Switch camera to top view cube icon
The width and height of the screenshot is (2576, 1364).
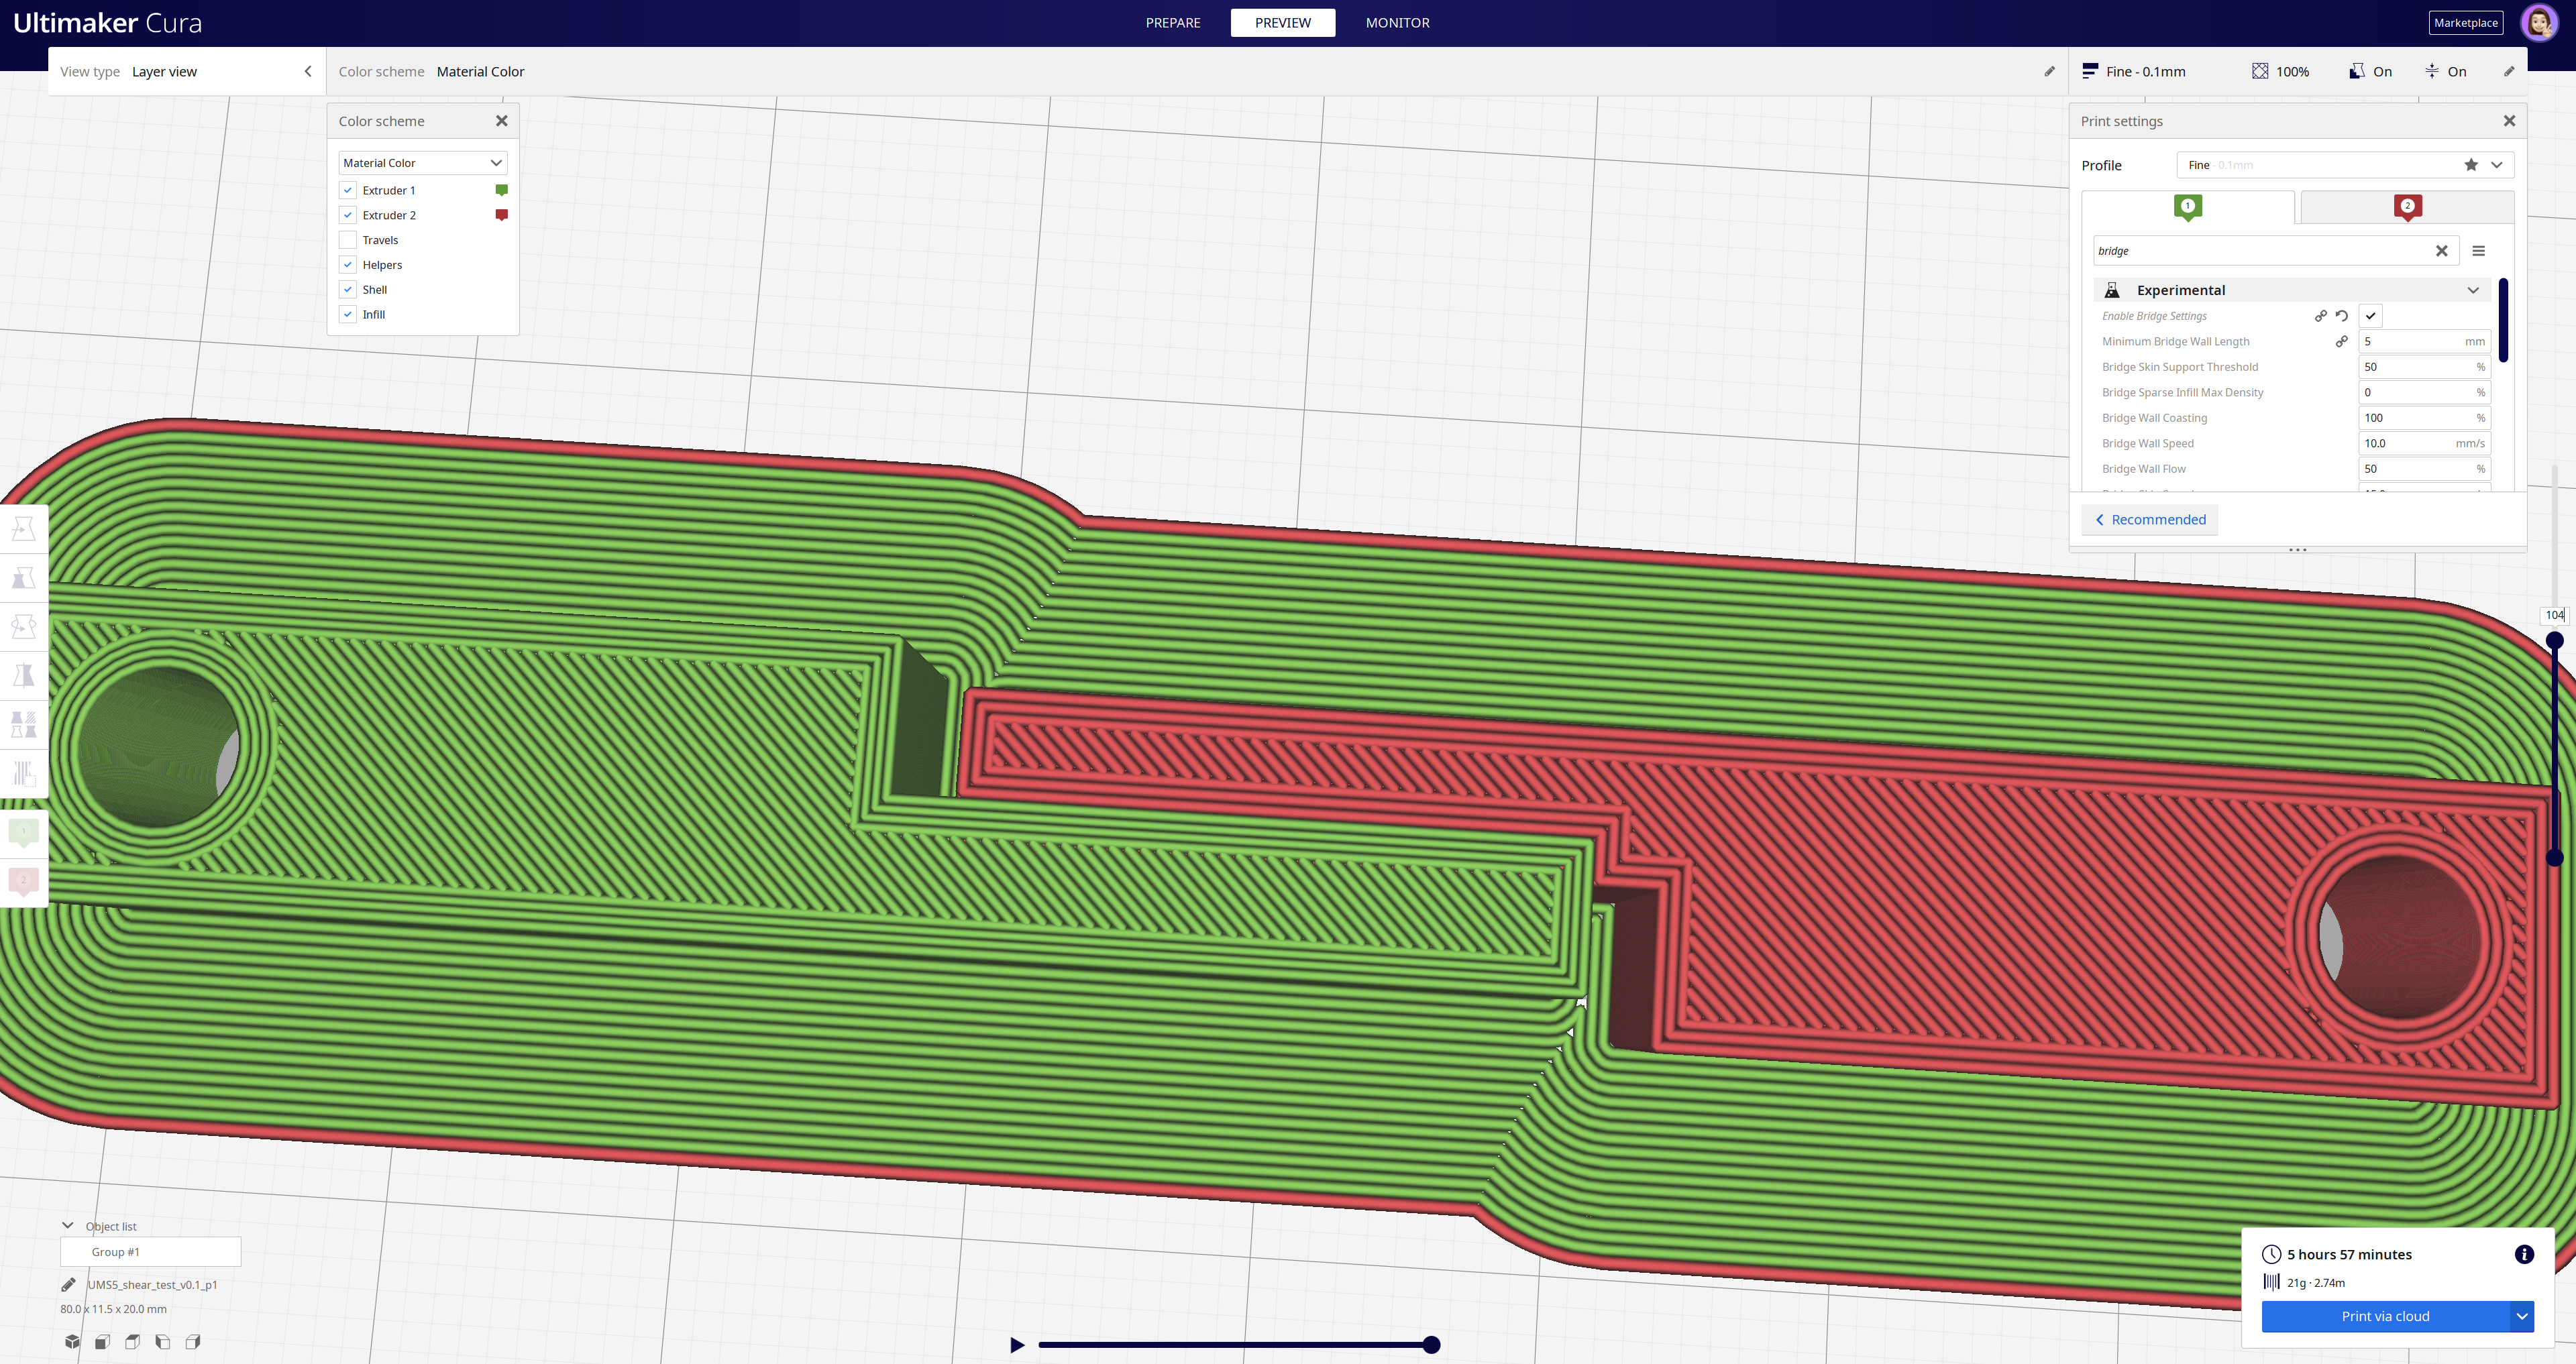coord(132,1342)
